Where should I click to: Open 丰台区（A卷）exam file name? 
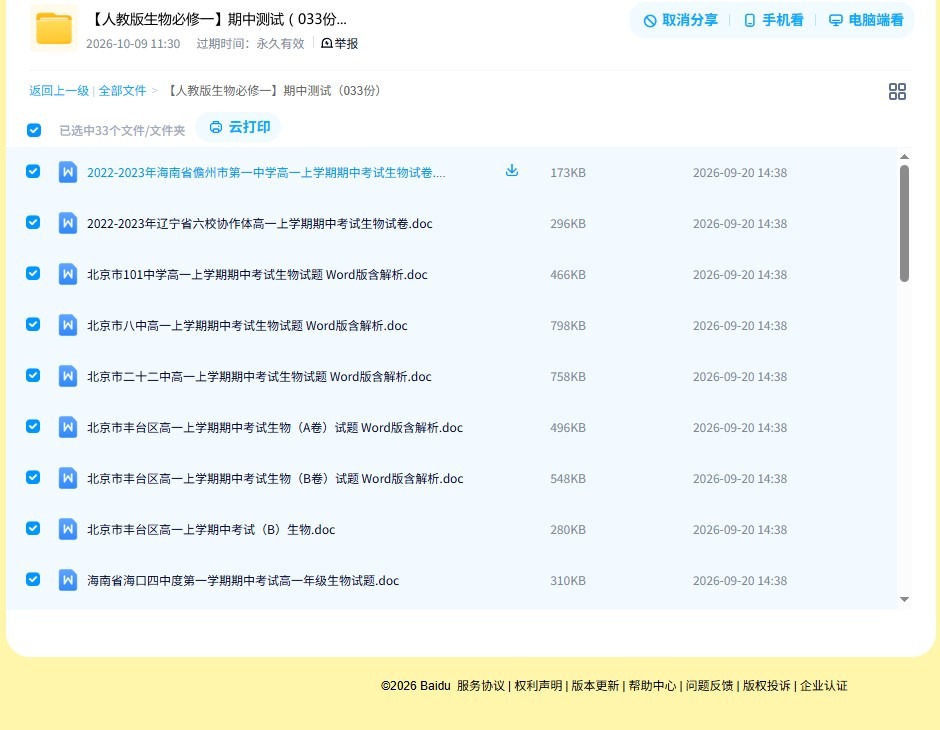tap(275, 427)
